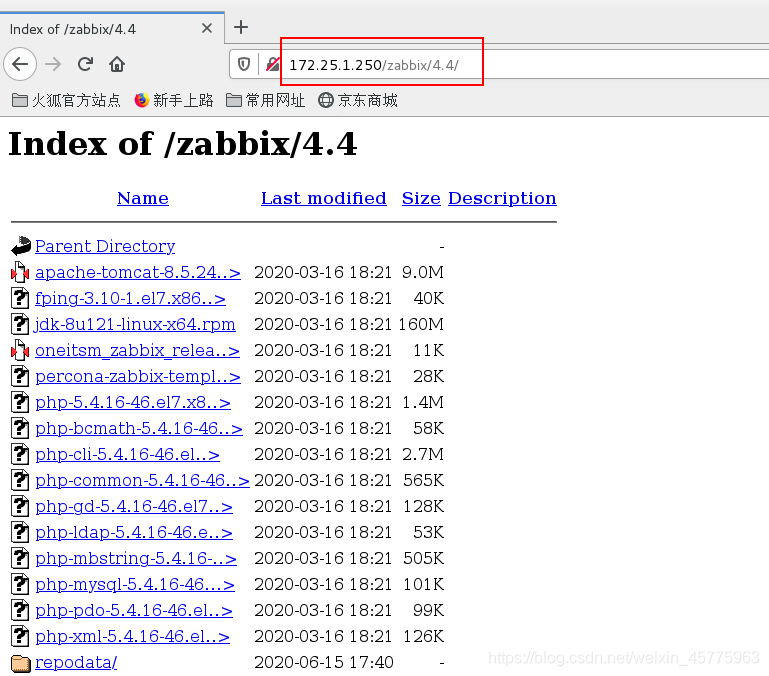Viewport: 769px width, 676px height.
Task: Click the Parent Directory back-arrow icon
Action: (21, 246)
